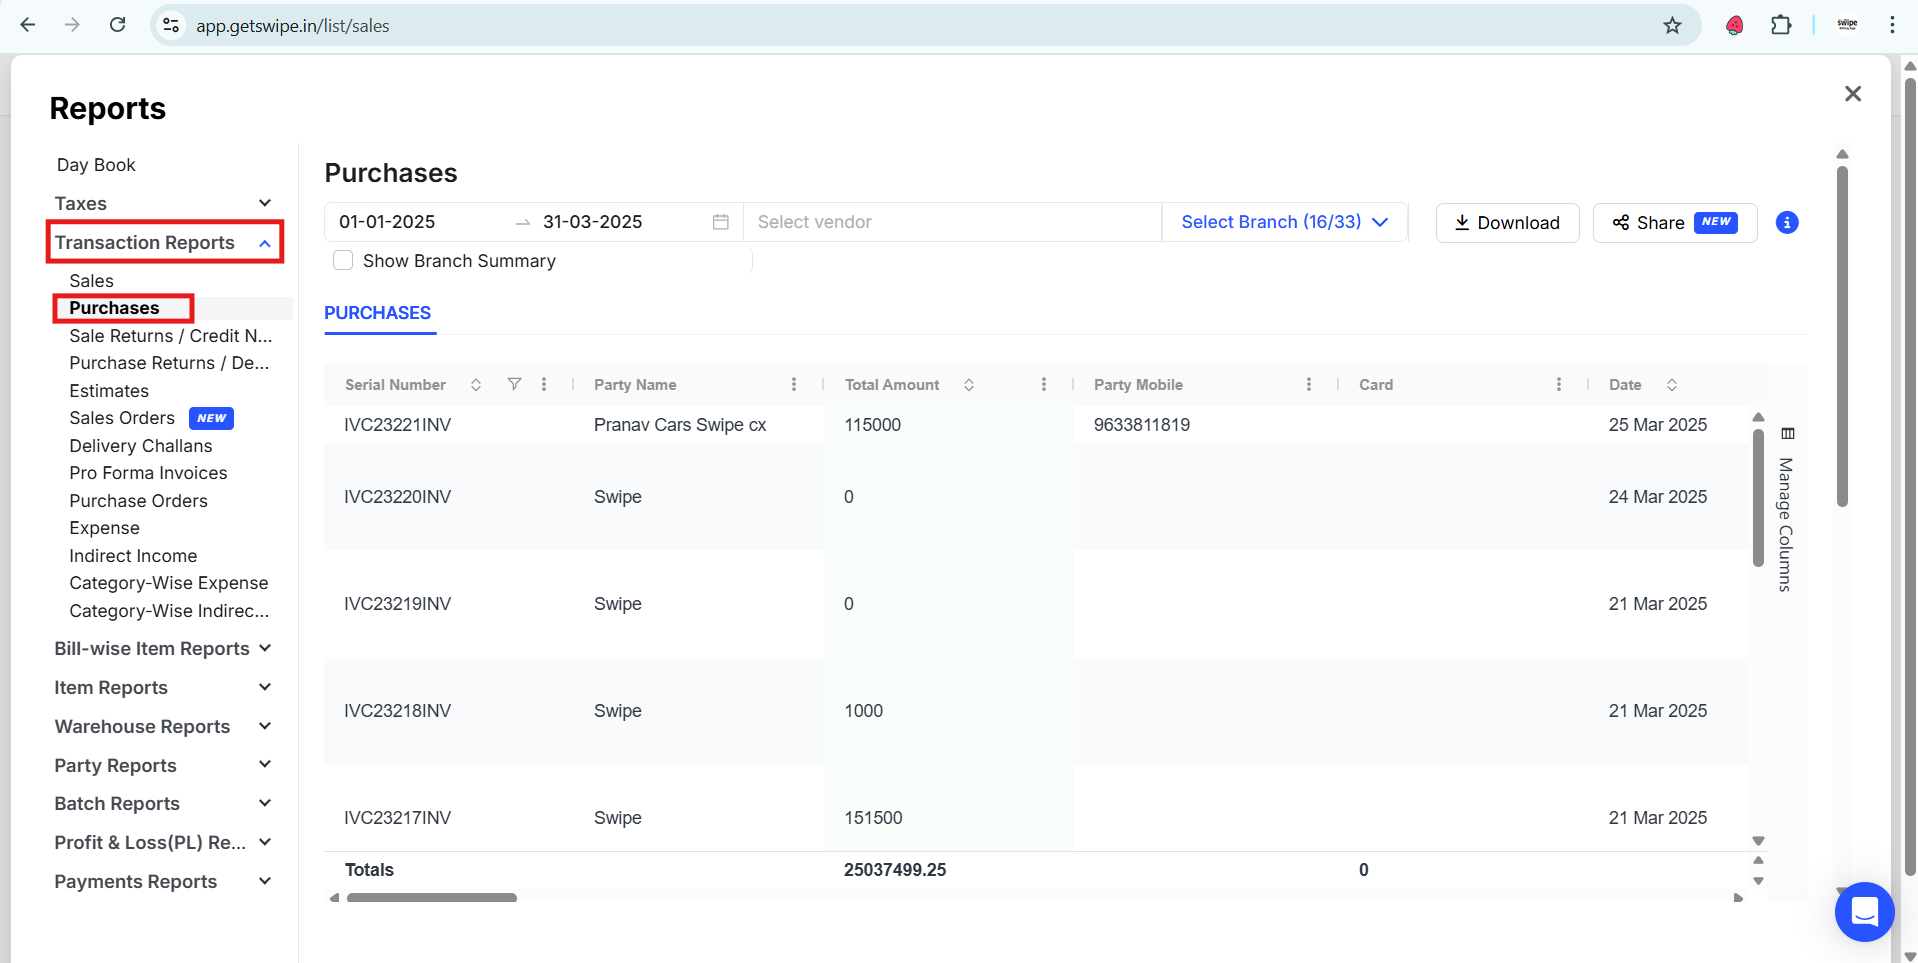Sort by Total Amount column

point(969,385)
